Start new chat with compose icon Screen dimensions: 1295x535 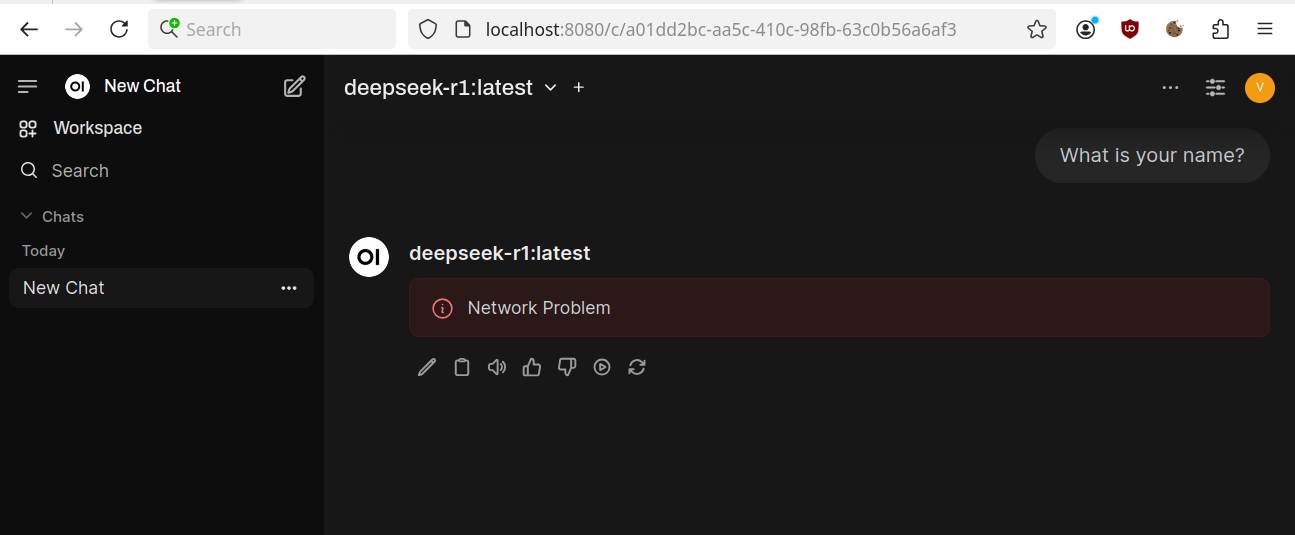pos(294,87)
